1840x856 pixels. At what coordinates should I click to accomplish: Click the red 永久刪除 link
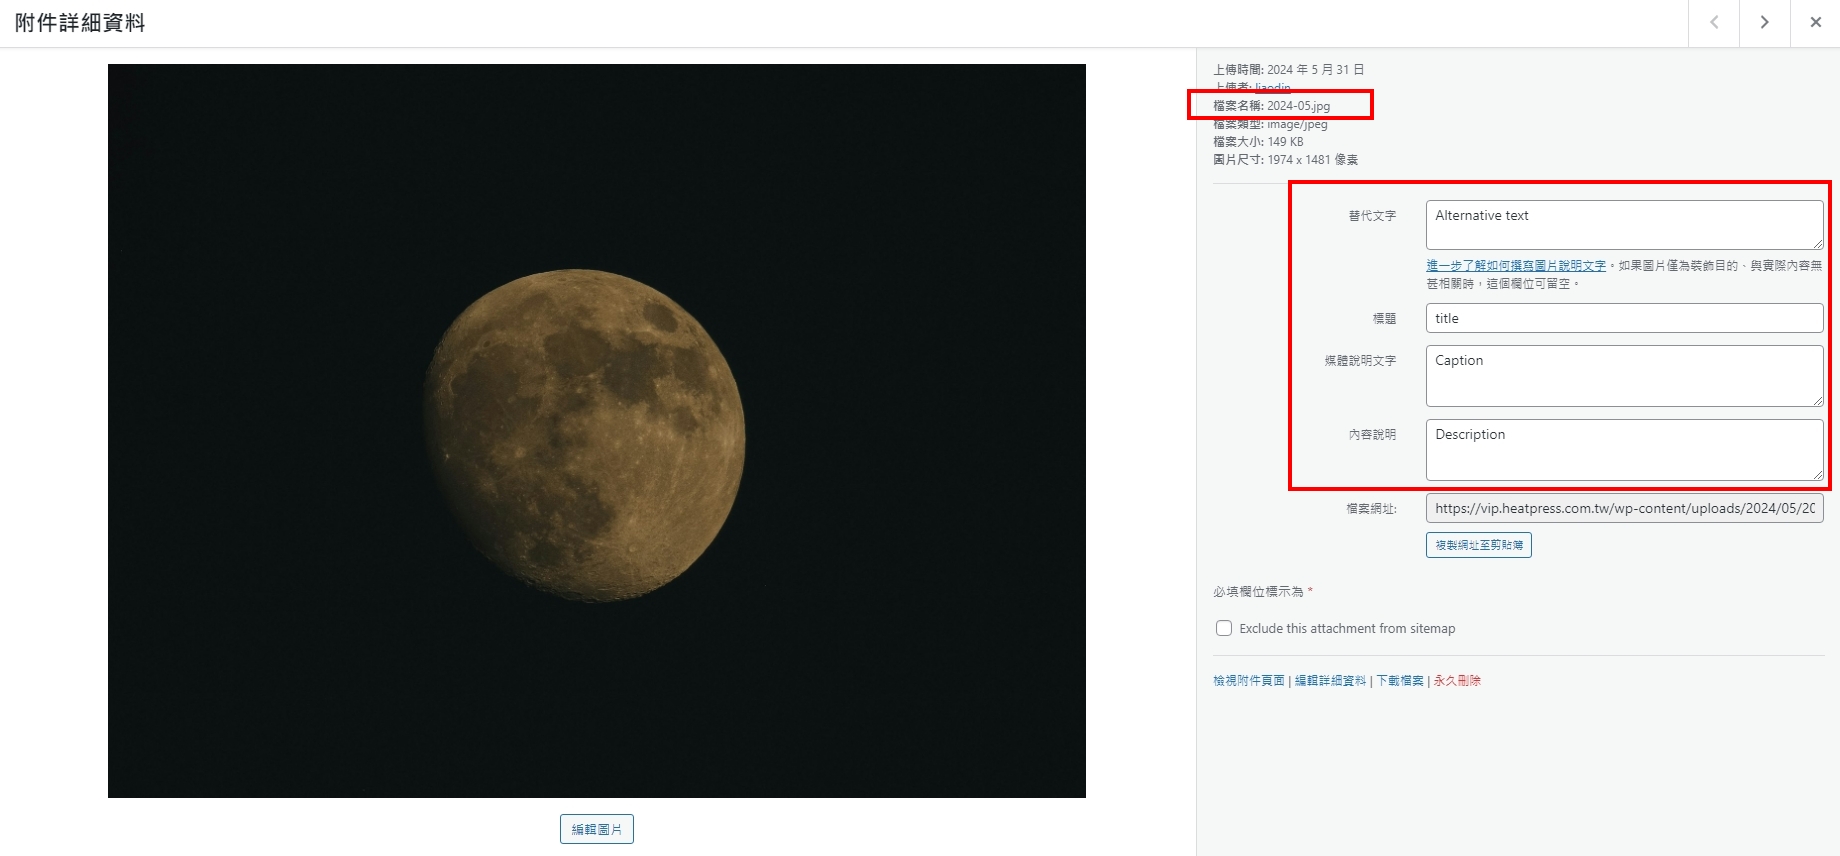[x=1457, y=681]
